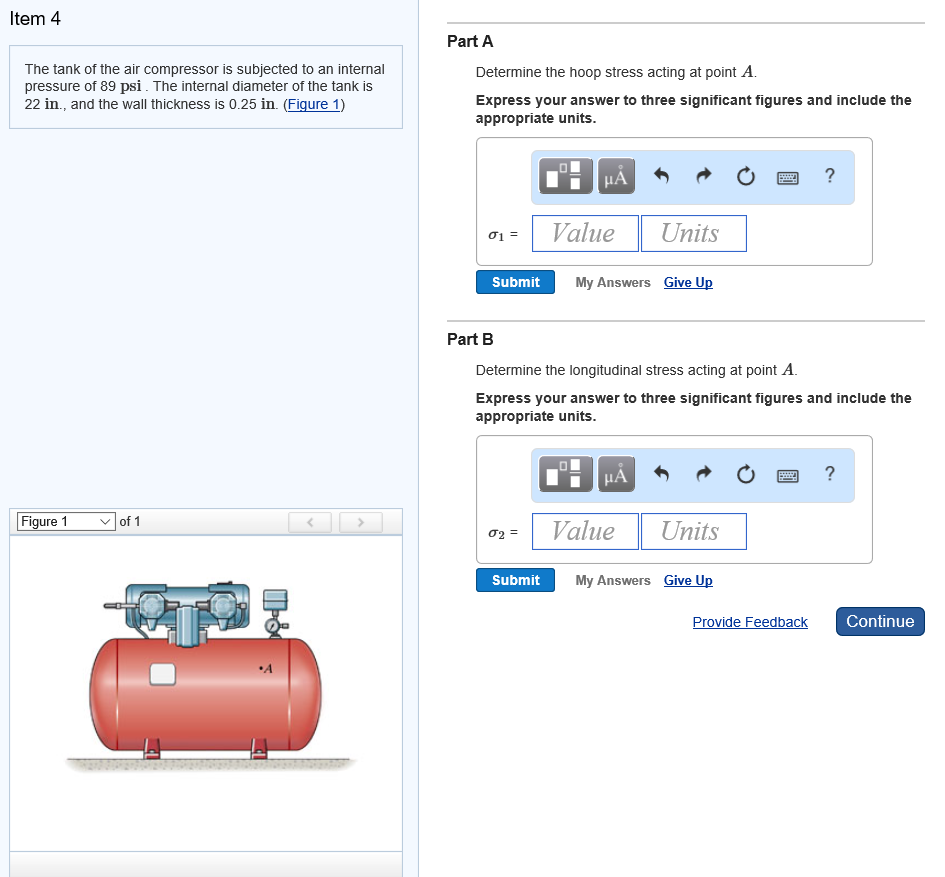Undo input using Part B toolbar arrow
Viewport: 945px width, 877px height.
coord(661,474)
